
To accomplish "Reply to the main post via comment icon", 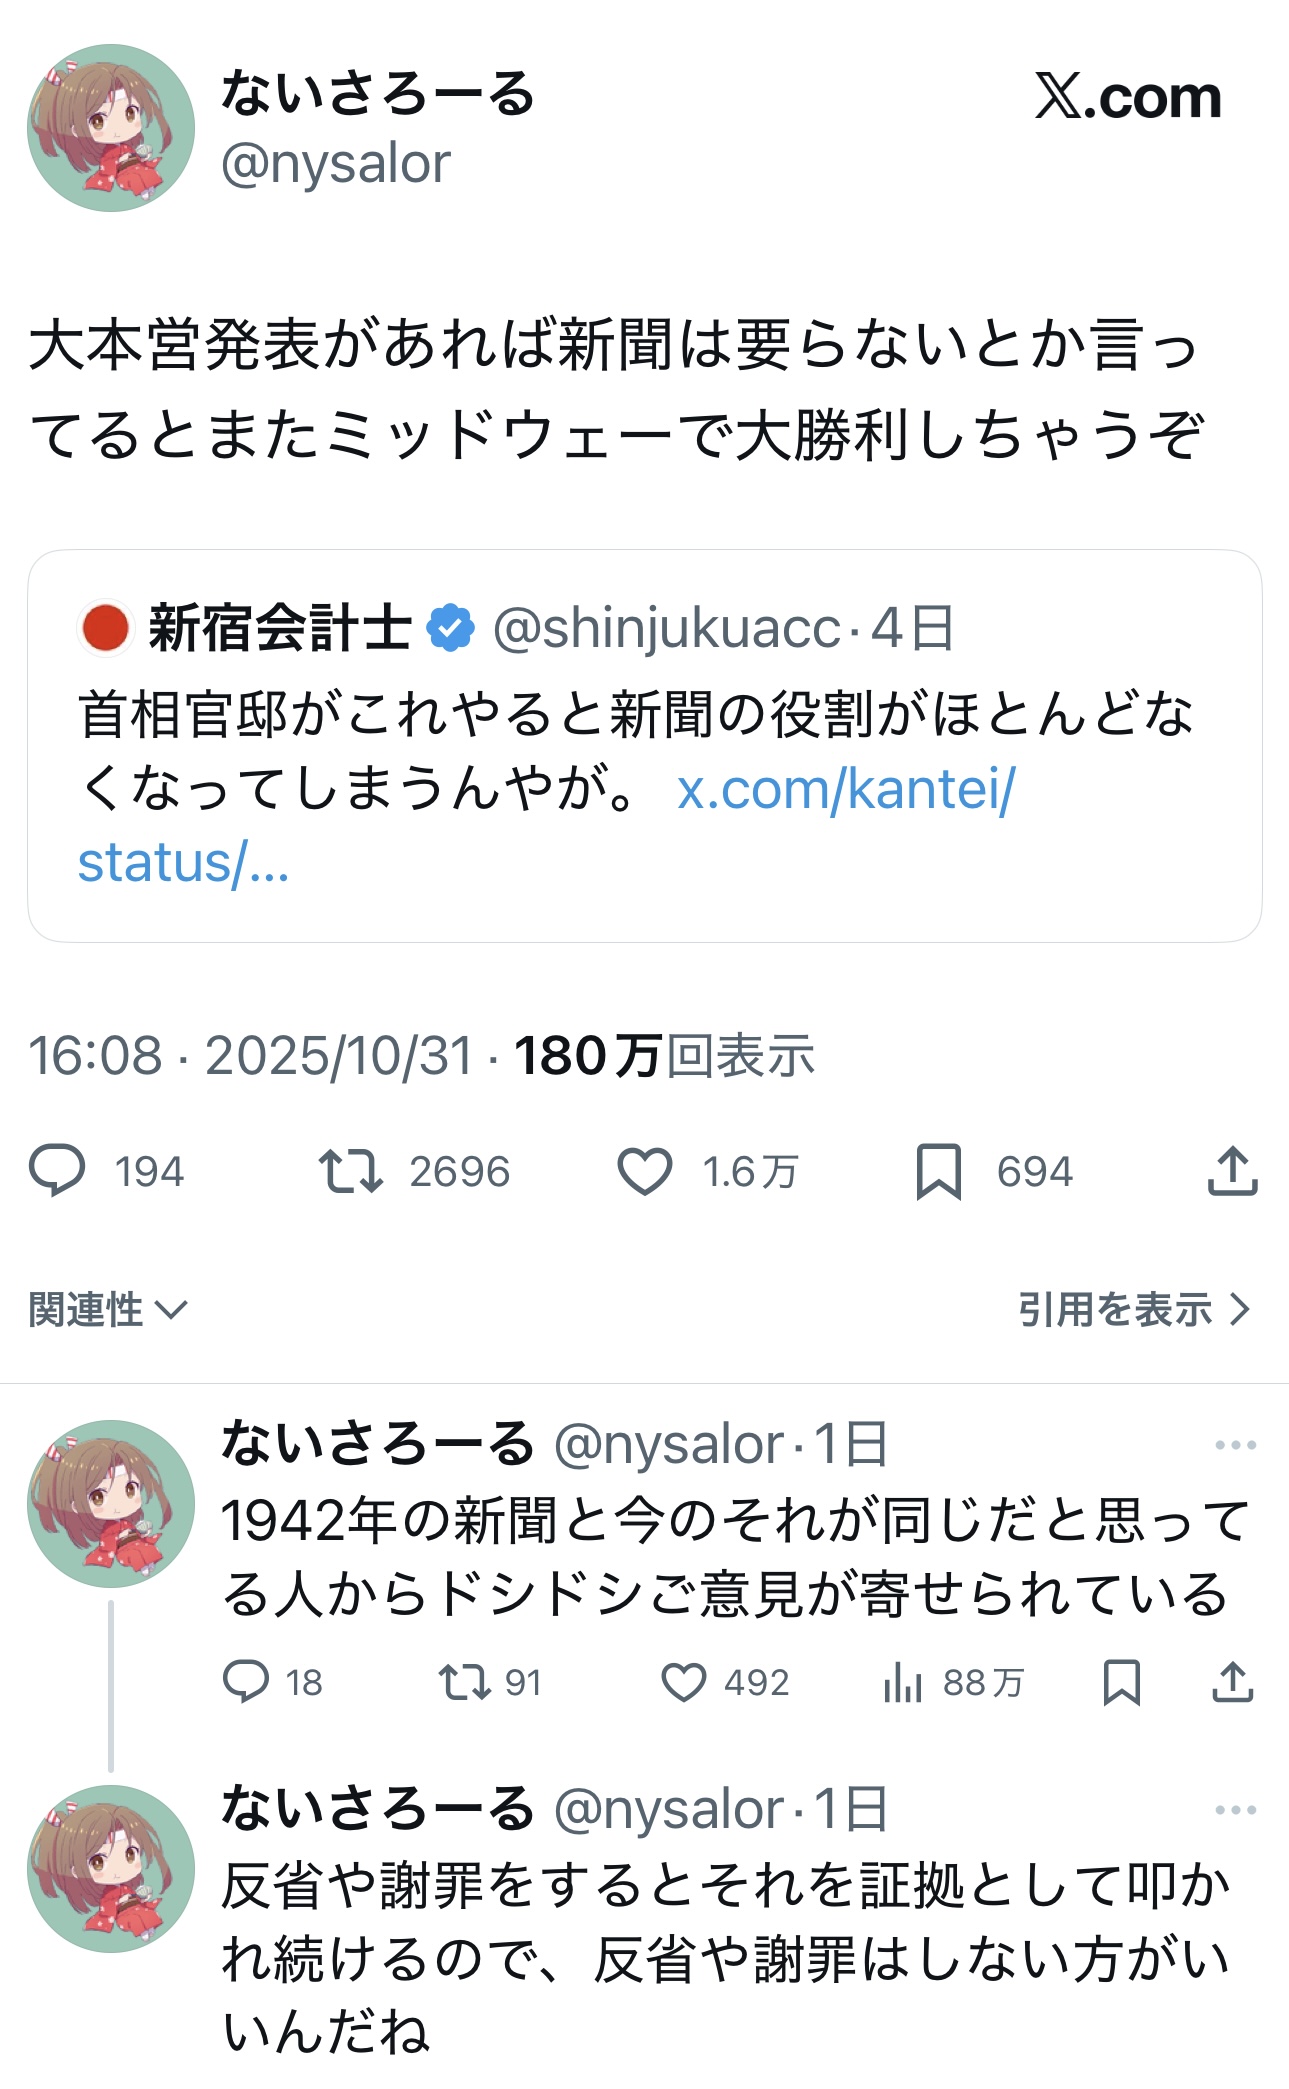I will point(58,1171).
